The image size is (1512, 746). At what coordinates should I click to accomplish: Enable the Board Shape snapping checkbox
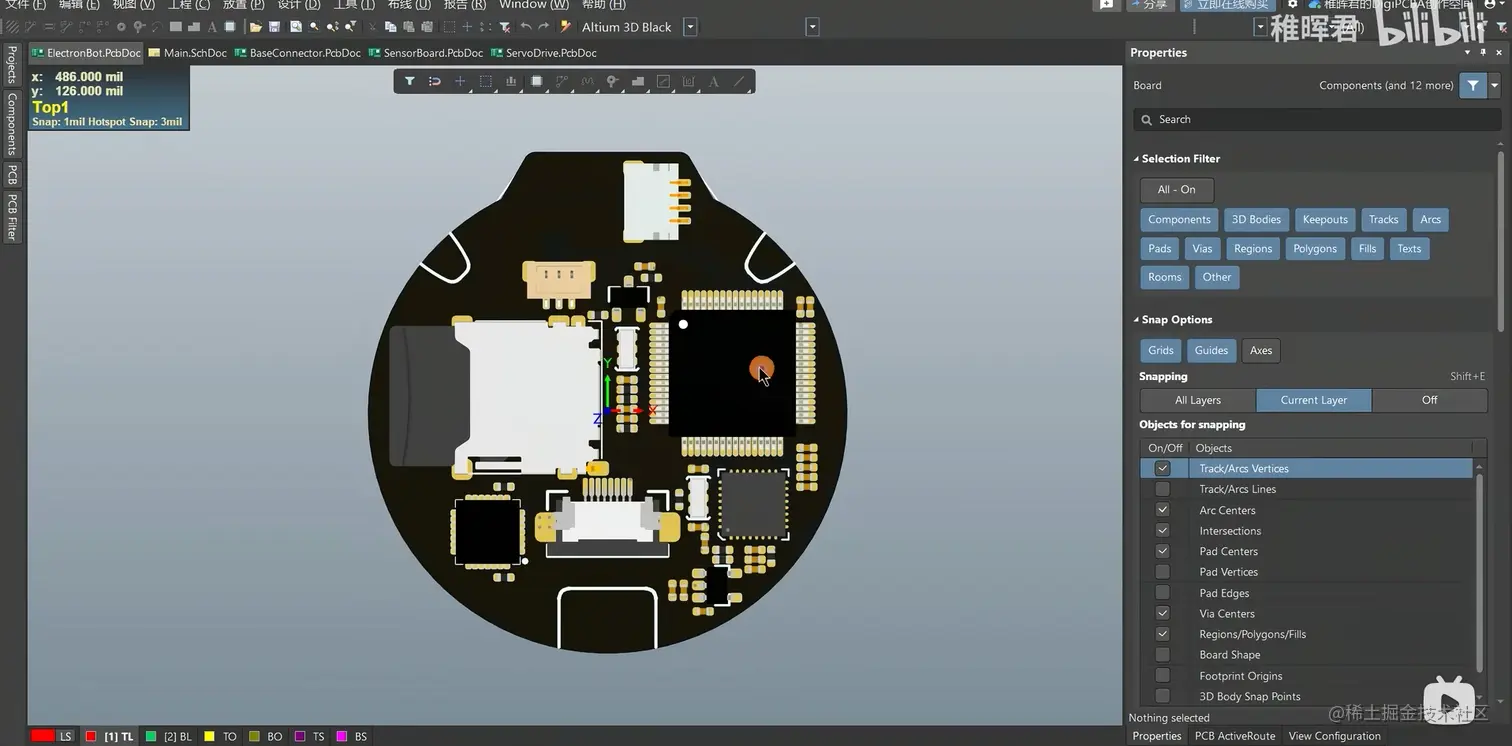tap(1162, 655)
